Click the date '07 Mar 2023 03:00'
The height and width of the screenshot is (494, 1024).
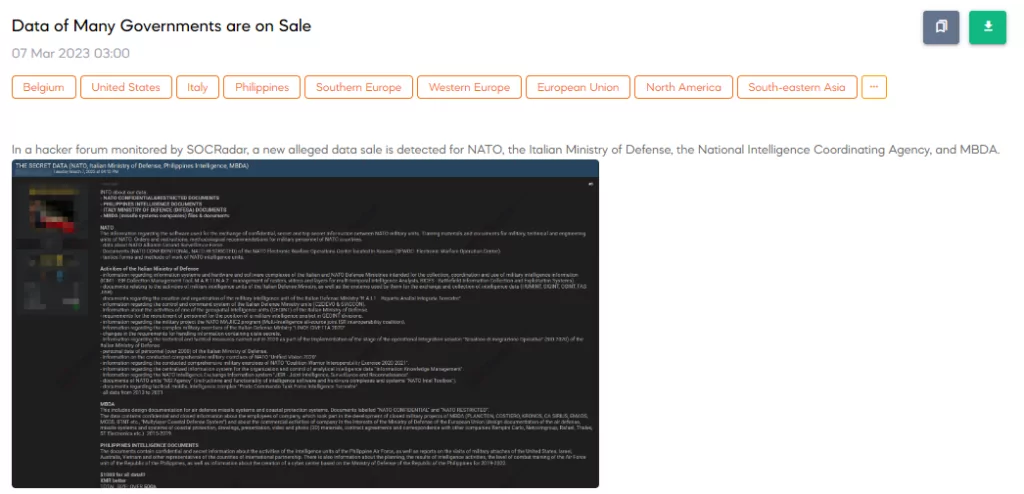[x=71, y=54]
